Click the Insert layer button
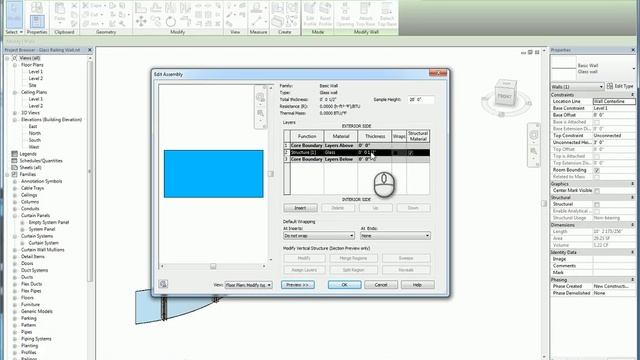Image resolution: width=640 pixels, height=360 pixels. 300,208
